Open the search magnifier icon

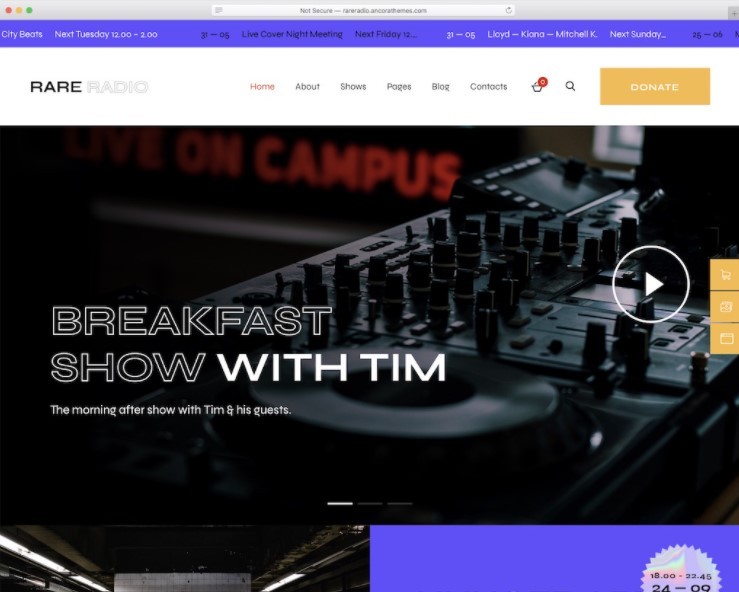coord(570,86)
